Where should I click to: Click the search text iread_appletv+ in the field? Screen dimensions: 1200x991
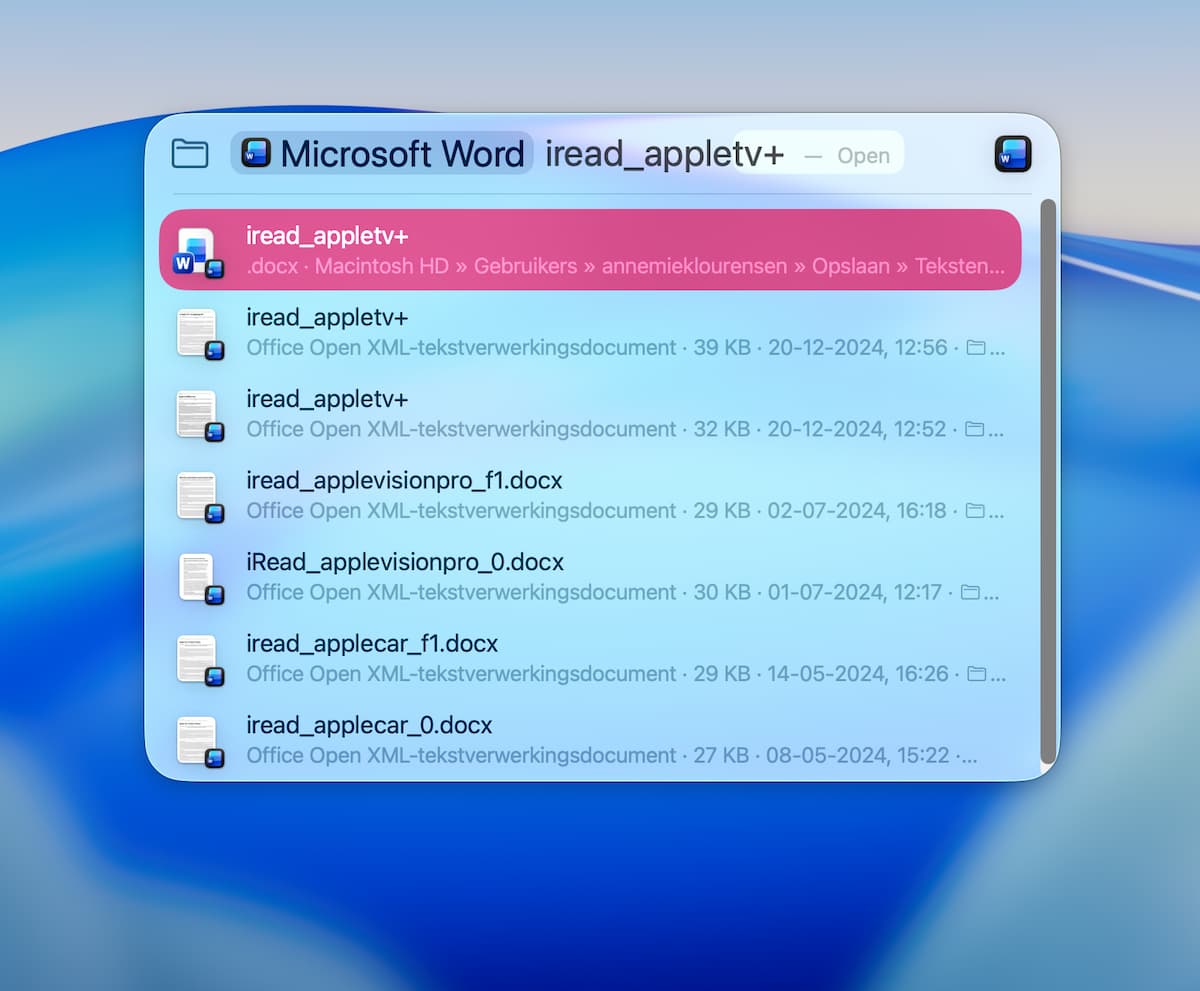click(664, 154)
